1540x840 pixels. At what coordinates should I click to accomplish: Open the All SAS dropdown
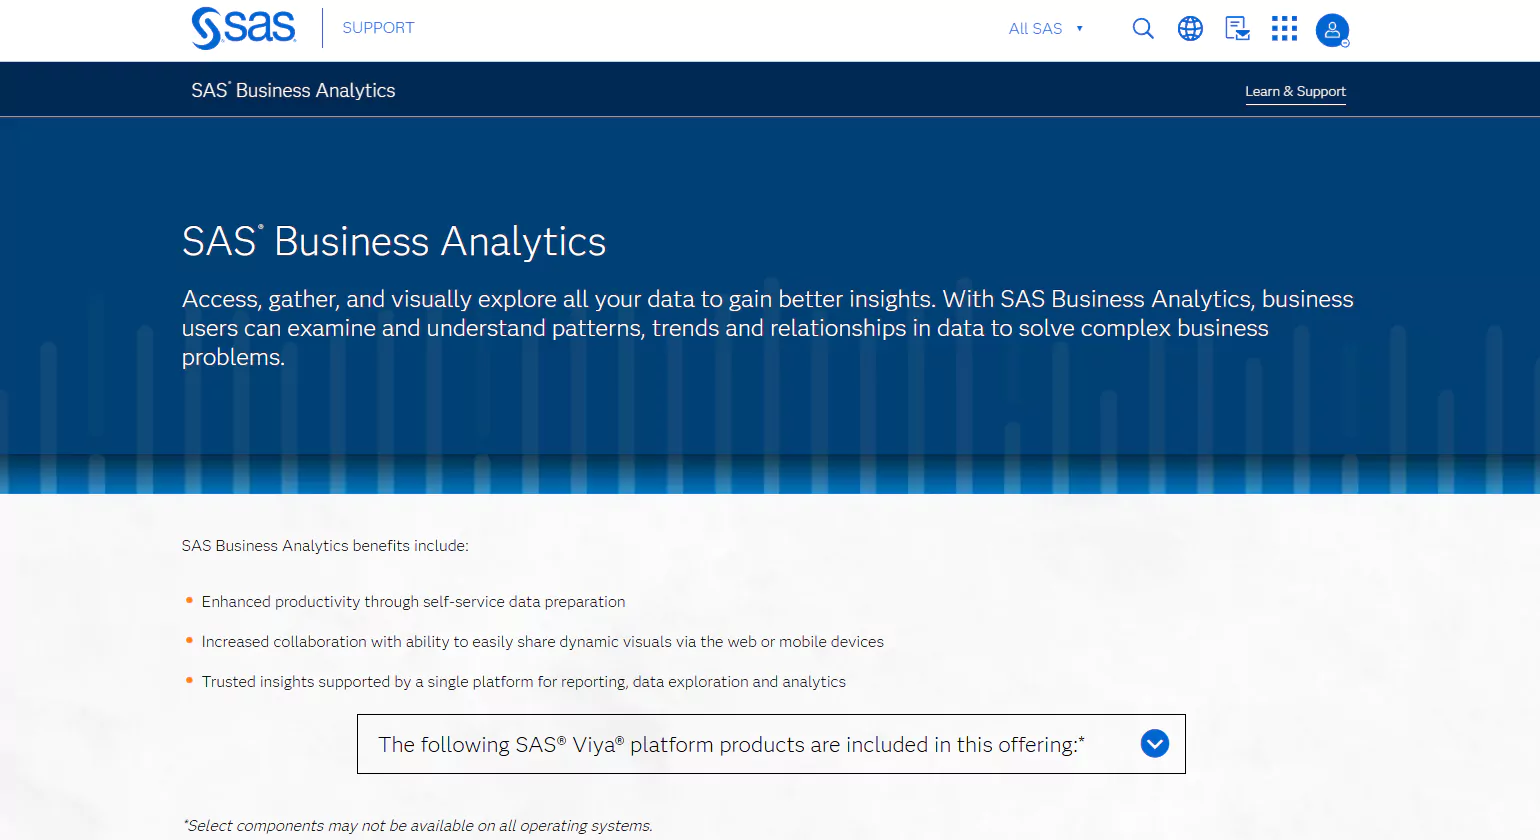coord(1045,29)
